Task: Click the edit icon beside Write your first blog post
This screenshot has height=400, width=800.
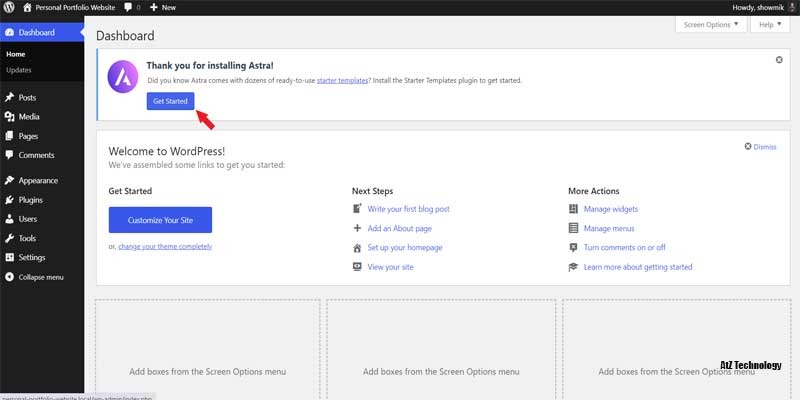Action: (x=357, y=209)
